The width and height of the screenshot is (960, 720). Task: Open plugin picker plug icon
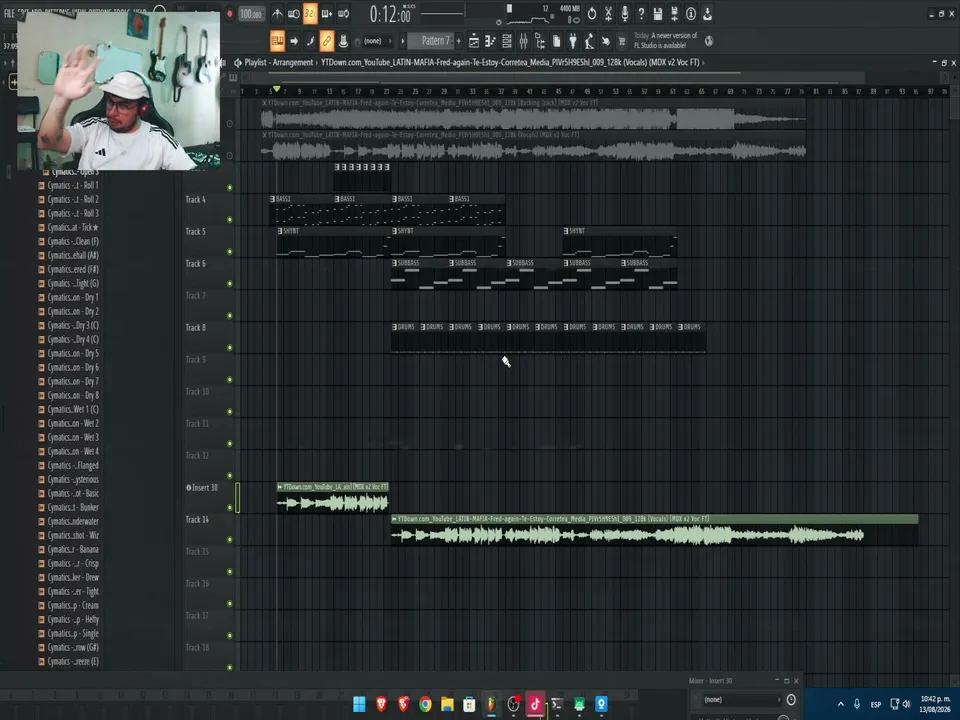click(x=573, y=41)
